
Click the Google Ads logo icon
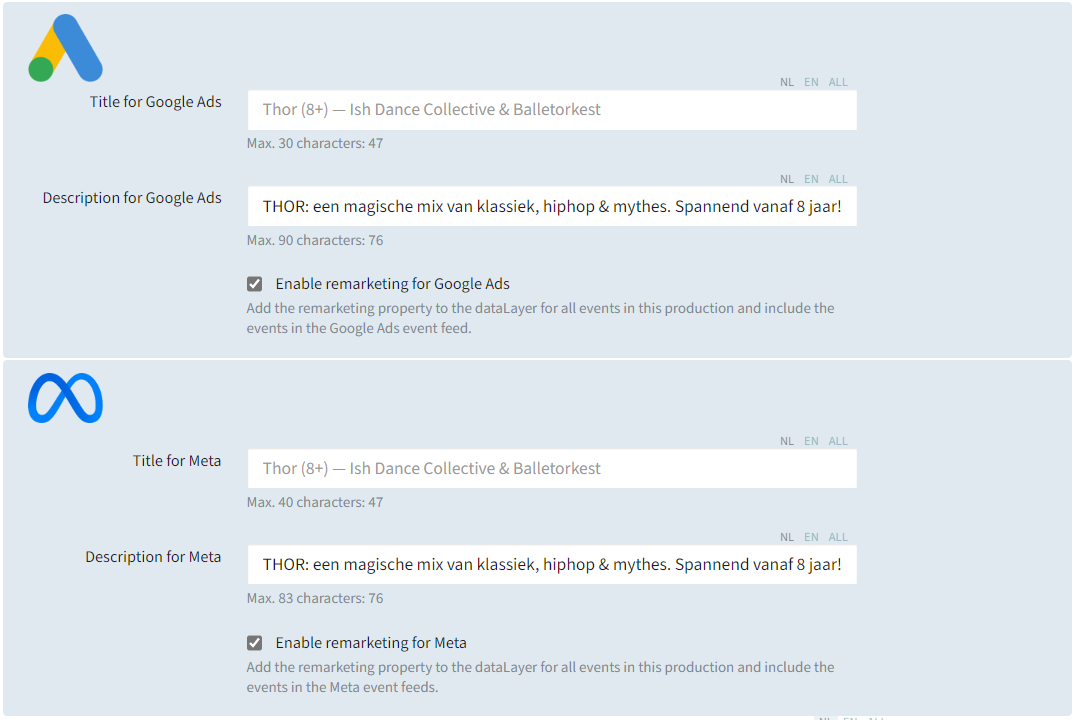(x=64, y=46)
